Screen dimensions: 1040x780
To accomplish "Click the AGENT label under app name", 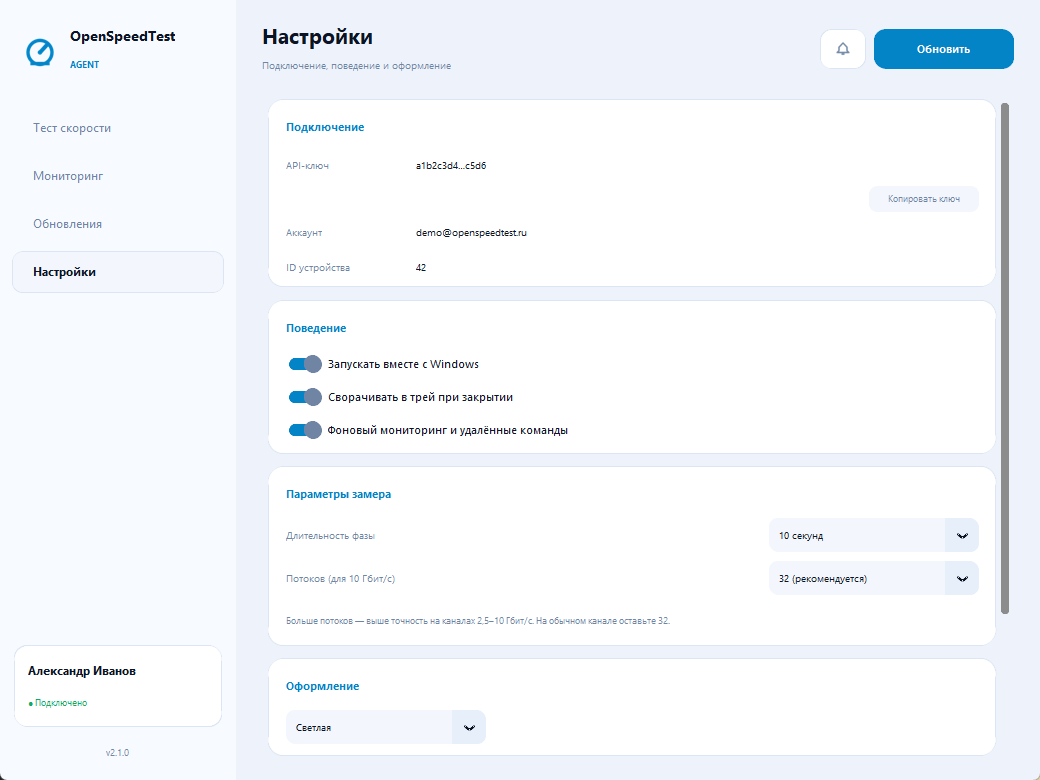I will (84, 64).
